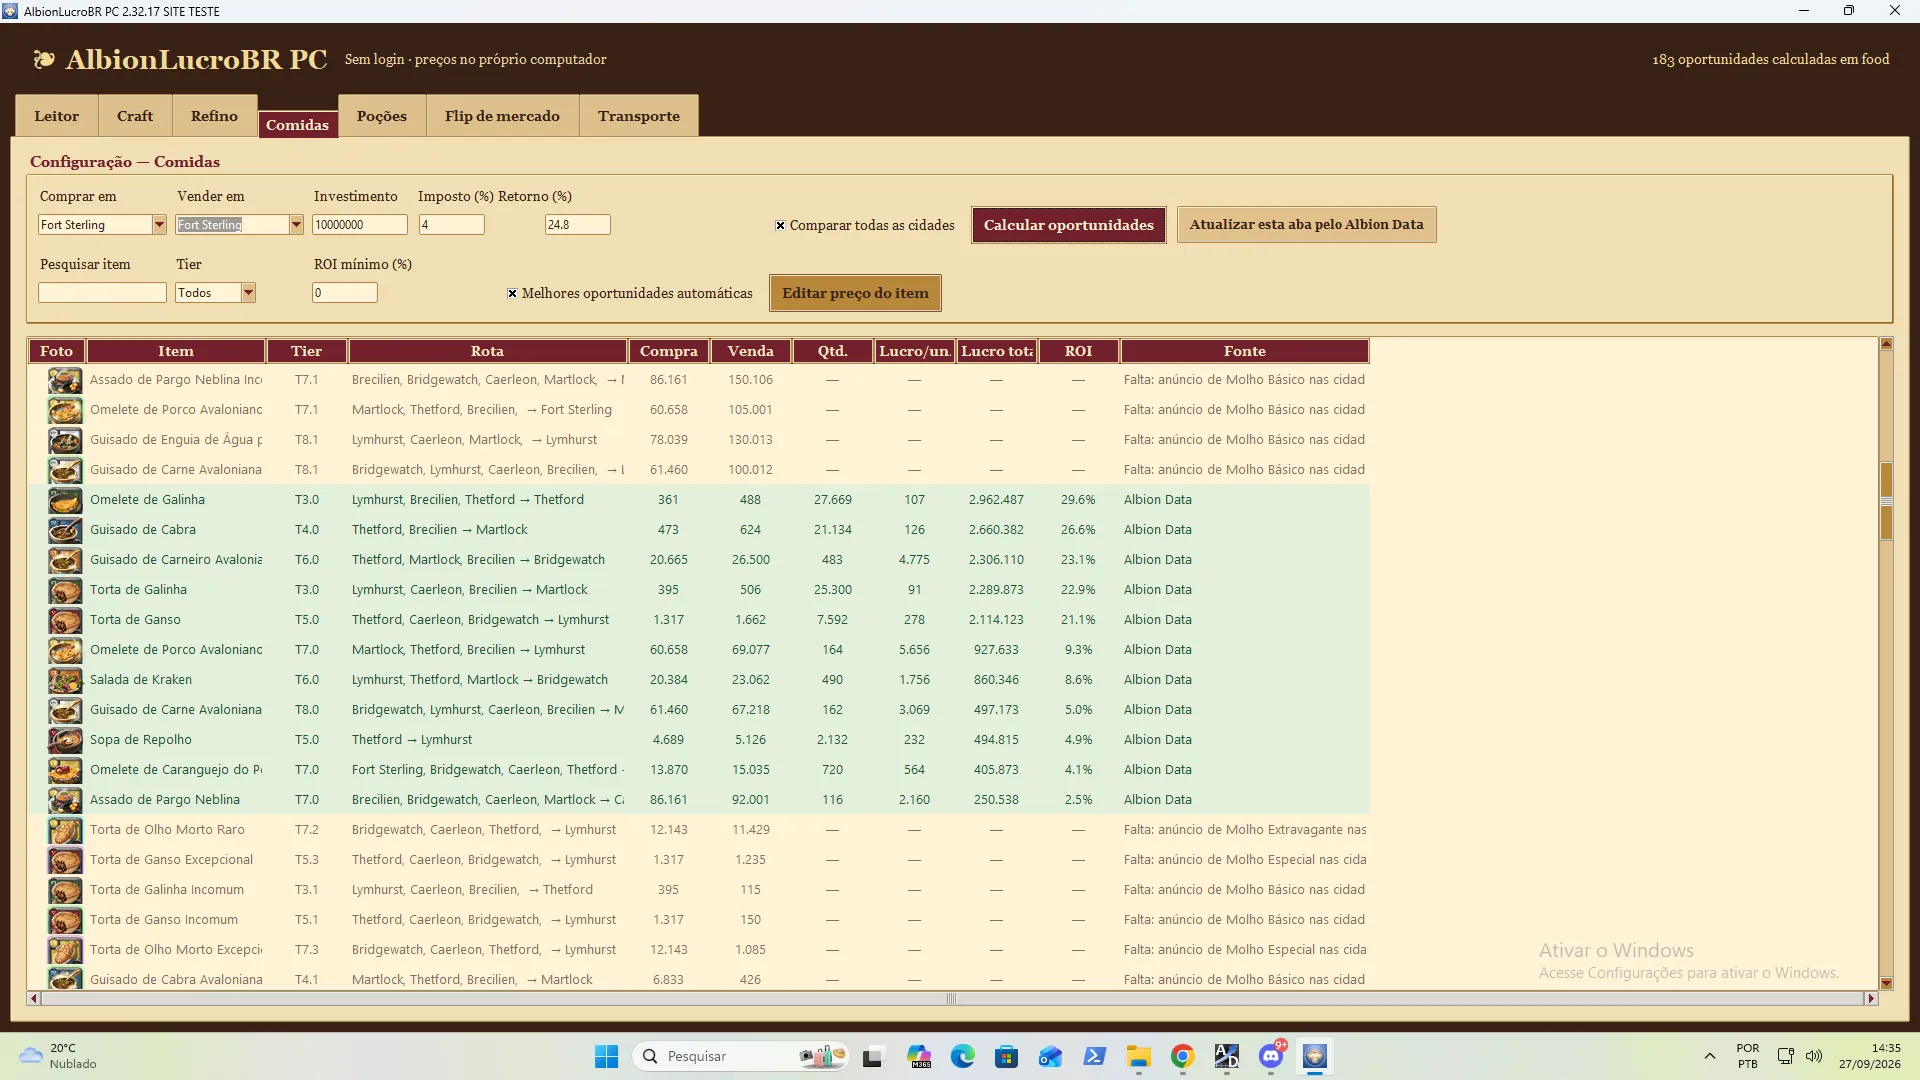1920x1080 pixels.
Task: Show hidden system tray icons
Action: tap(1710, 1056)
